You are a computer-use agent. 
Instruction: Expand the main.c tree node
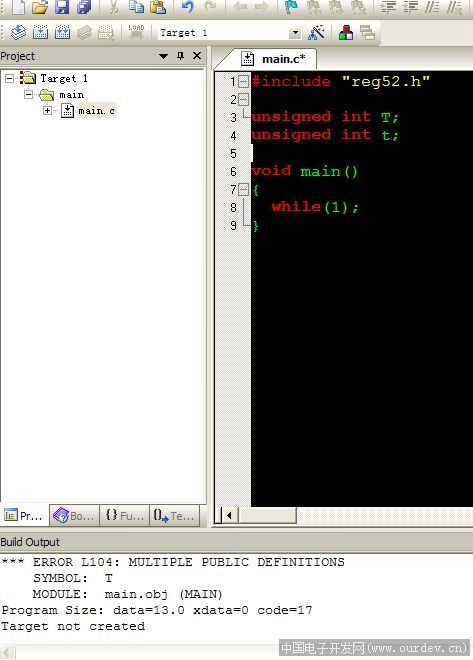tap(48, 111)
